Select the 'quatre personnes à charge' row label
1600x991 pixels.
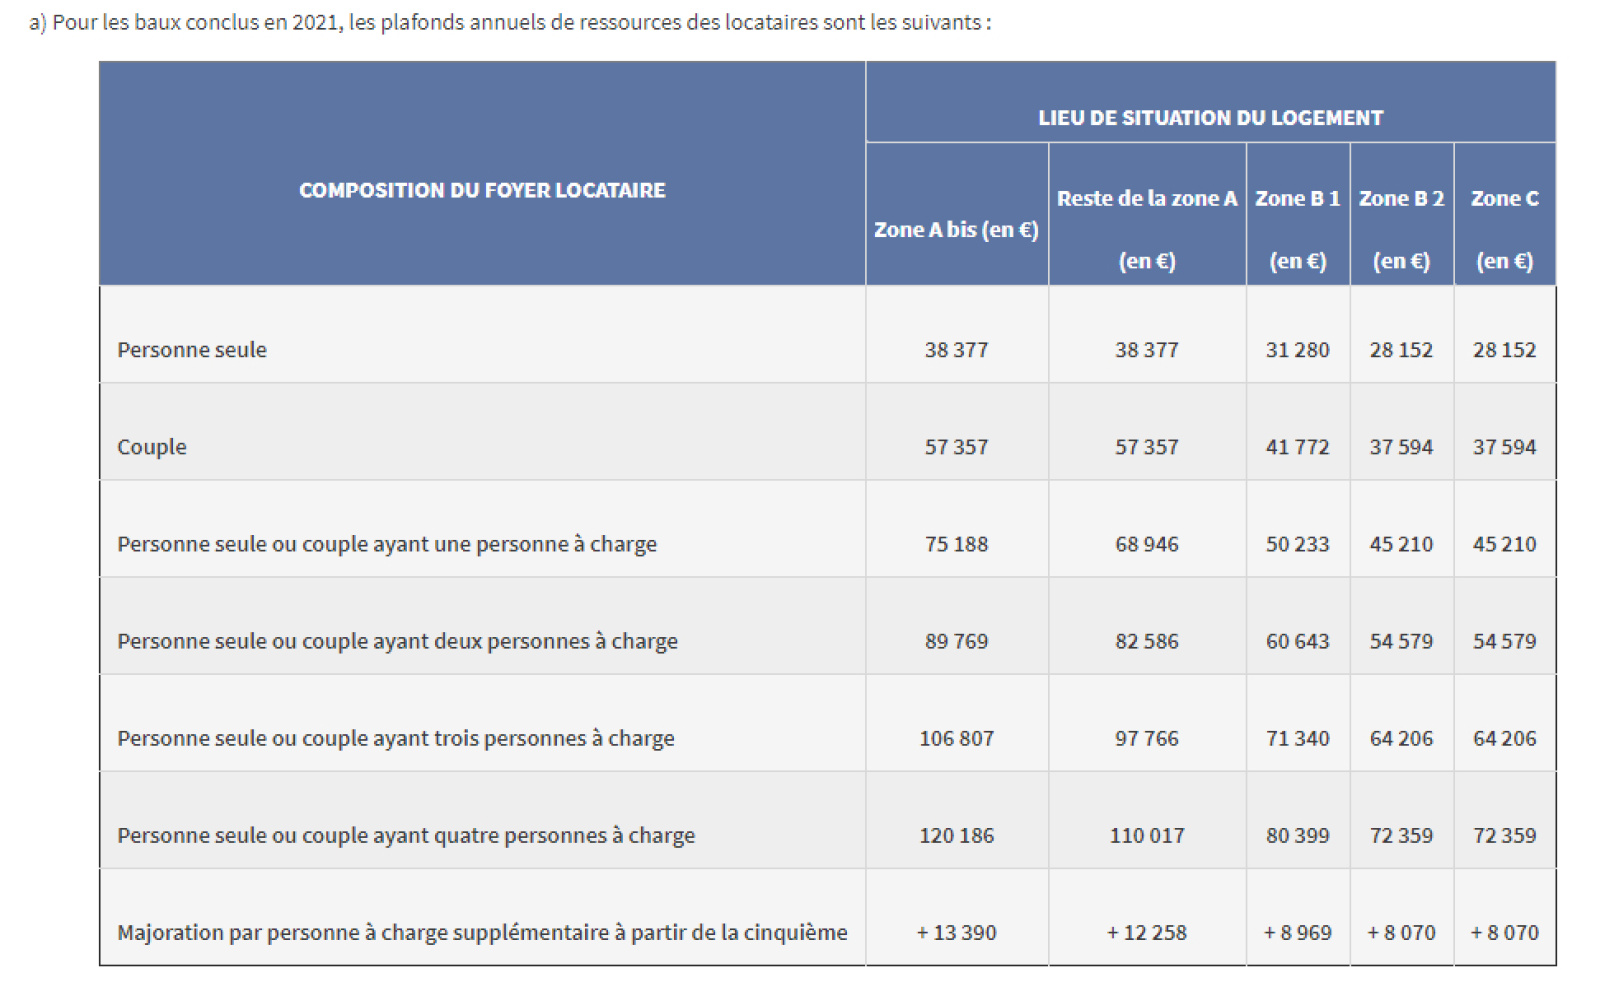coord(406,835)
